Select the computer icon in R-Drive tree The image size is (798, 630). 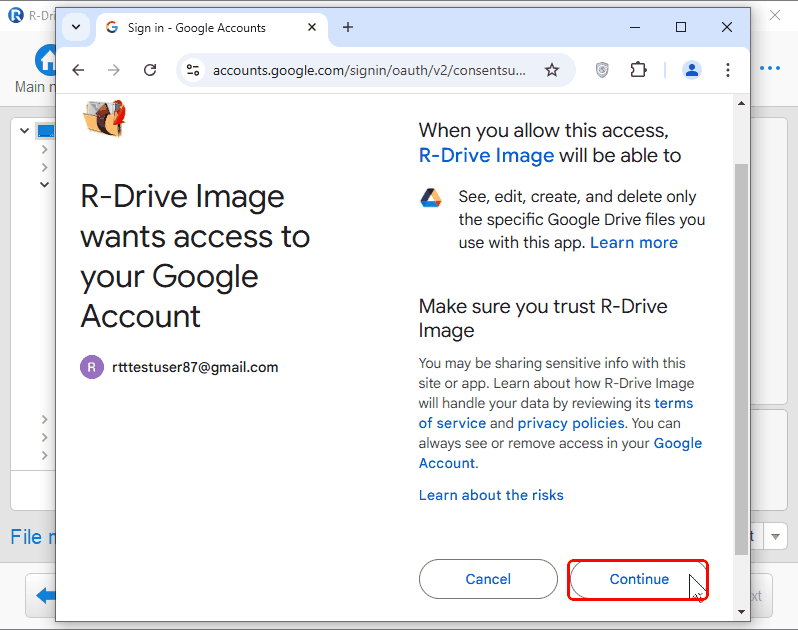click(45, 131)
